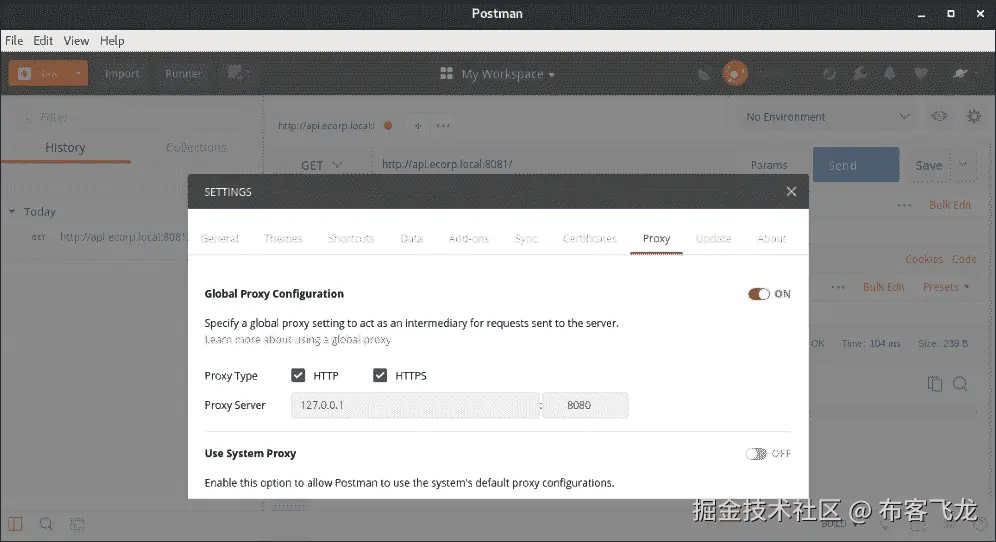
Task: Open the My Workspace dropdown
Action: [497, 74]
